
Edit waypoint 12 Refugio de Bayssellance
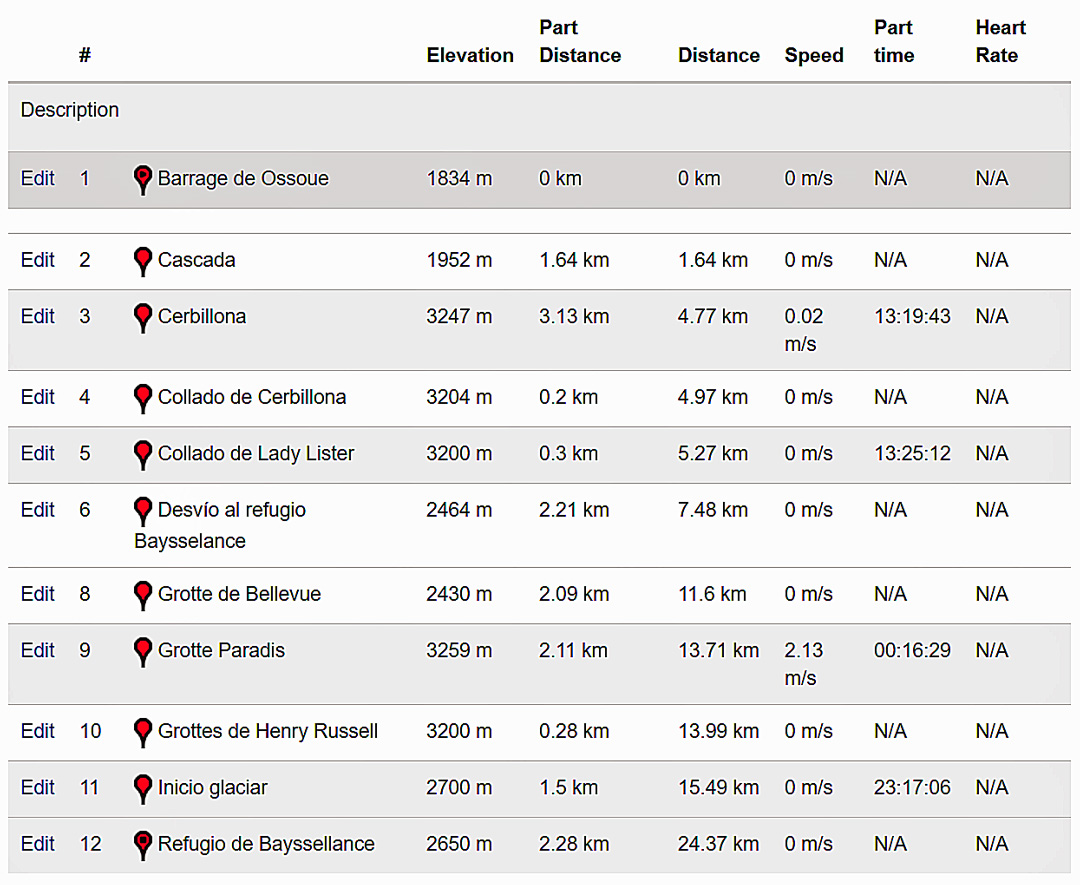point(37,844)
